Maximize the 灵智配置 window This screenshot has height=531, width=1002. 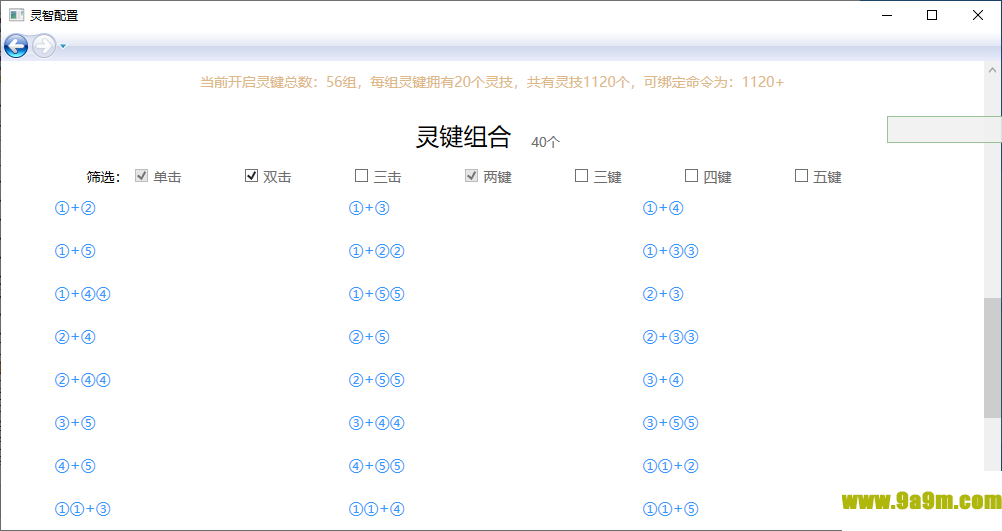[932, 15]
